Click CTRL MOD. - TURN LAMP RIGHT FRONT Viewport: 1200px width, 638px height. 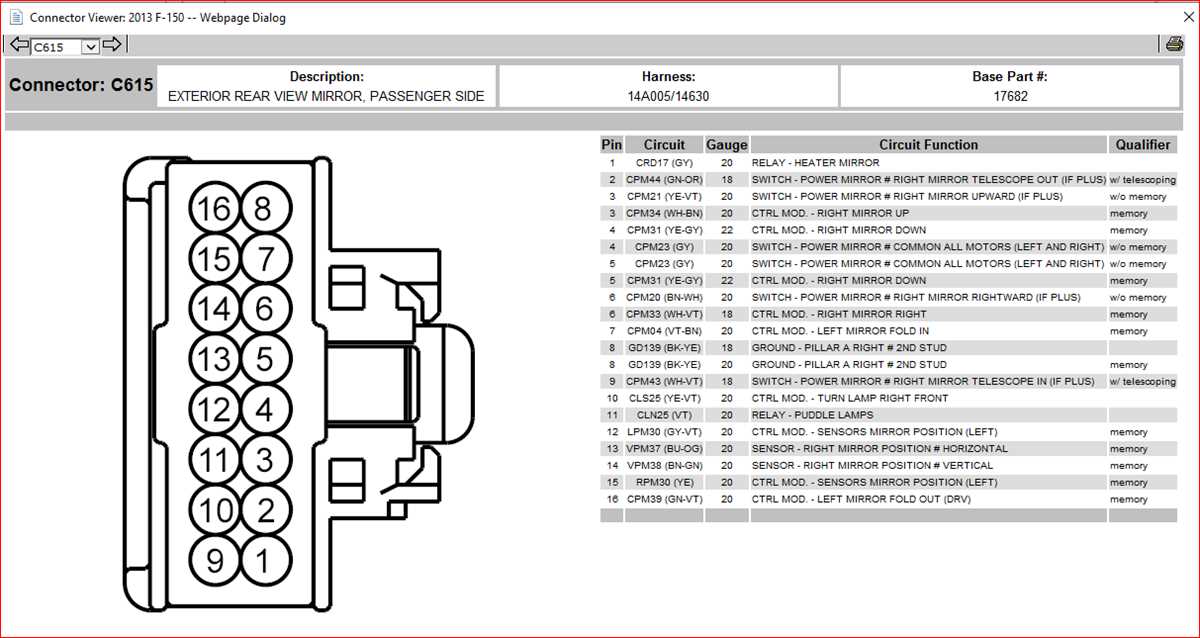850,398
